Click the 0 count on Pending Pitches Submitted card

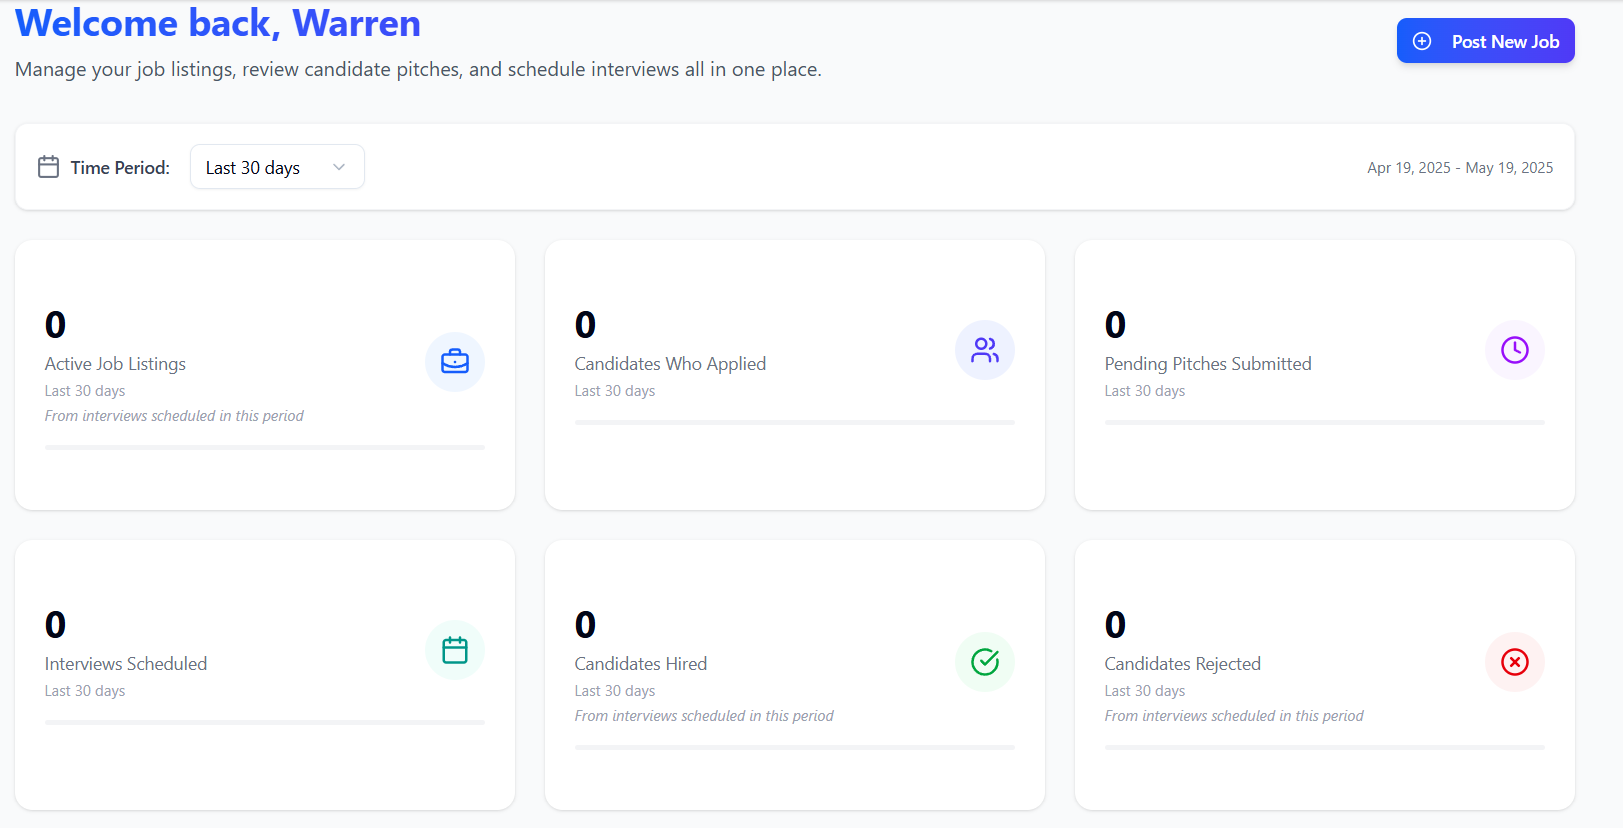(1115, 325)
